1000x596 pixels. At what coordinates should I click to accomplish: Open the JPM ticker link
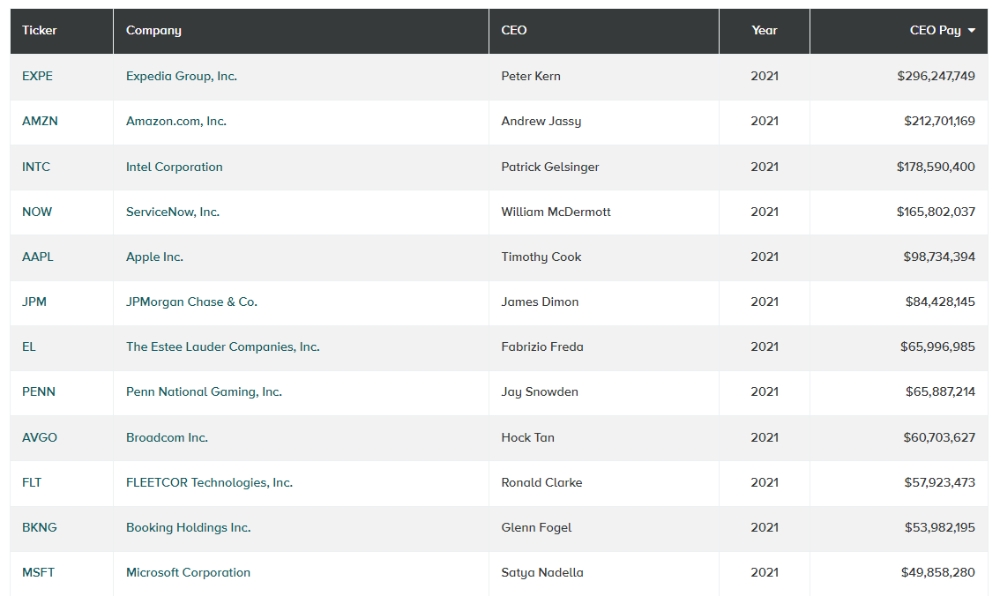(34, 302)
